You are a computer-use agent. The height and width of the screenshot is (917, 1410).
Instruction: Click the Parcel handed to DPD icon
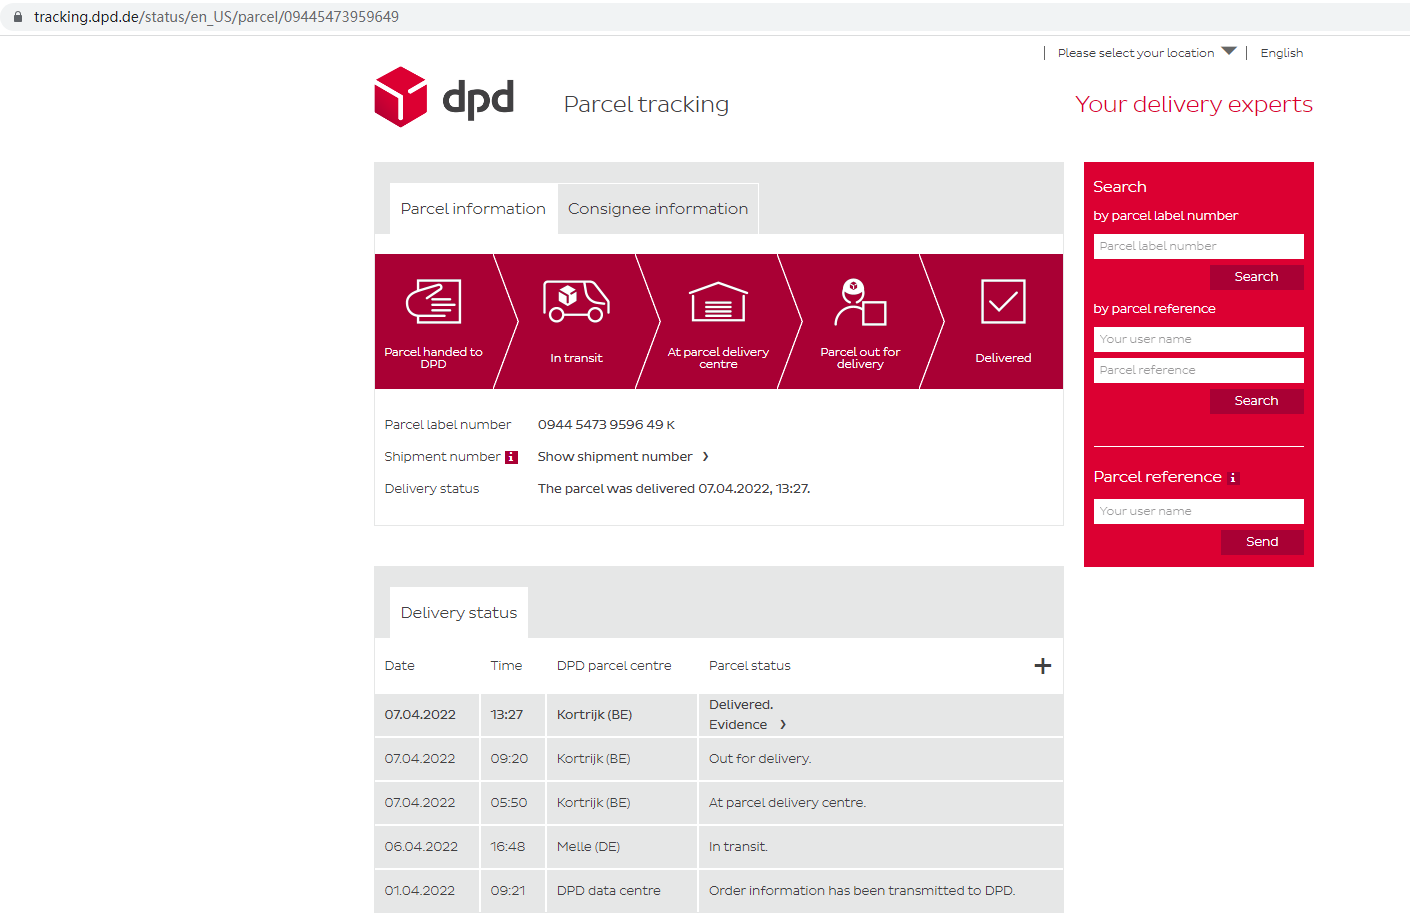[x=433, y=301]
